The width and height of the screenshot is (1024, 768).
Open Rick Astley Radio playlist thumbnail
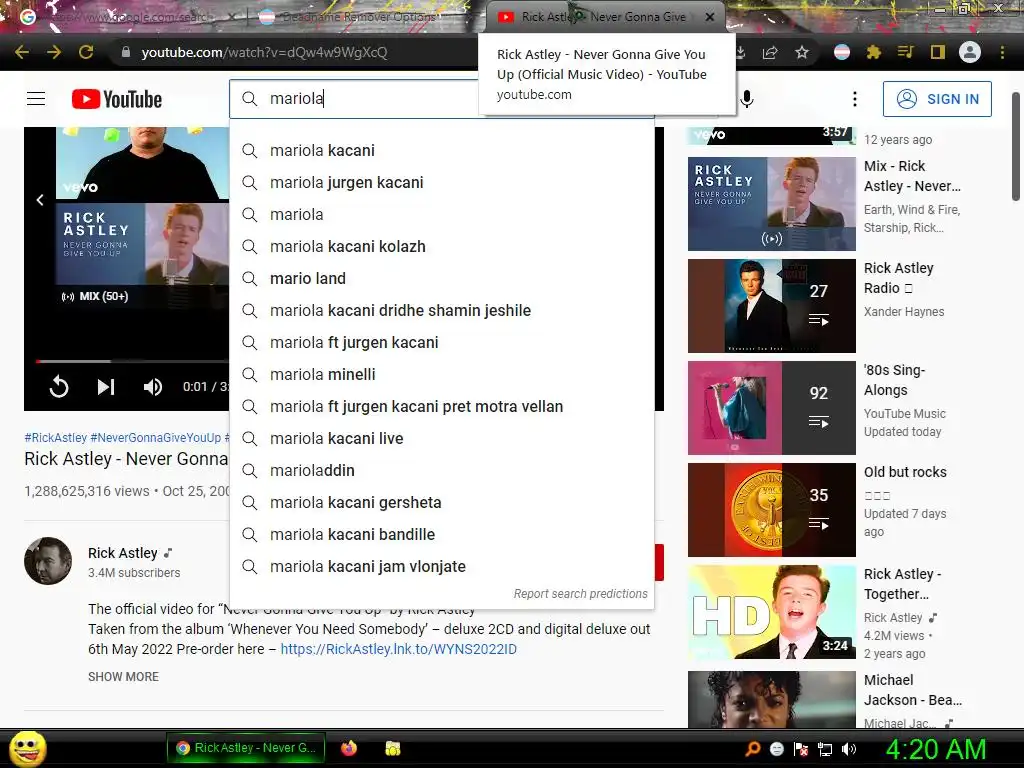pos(771,306)
